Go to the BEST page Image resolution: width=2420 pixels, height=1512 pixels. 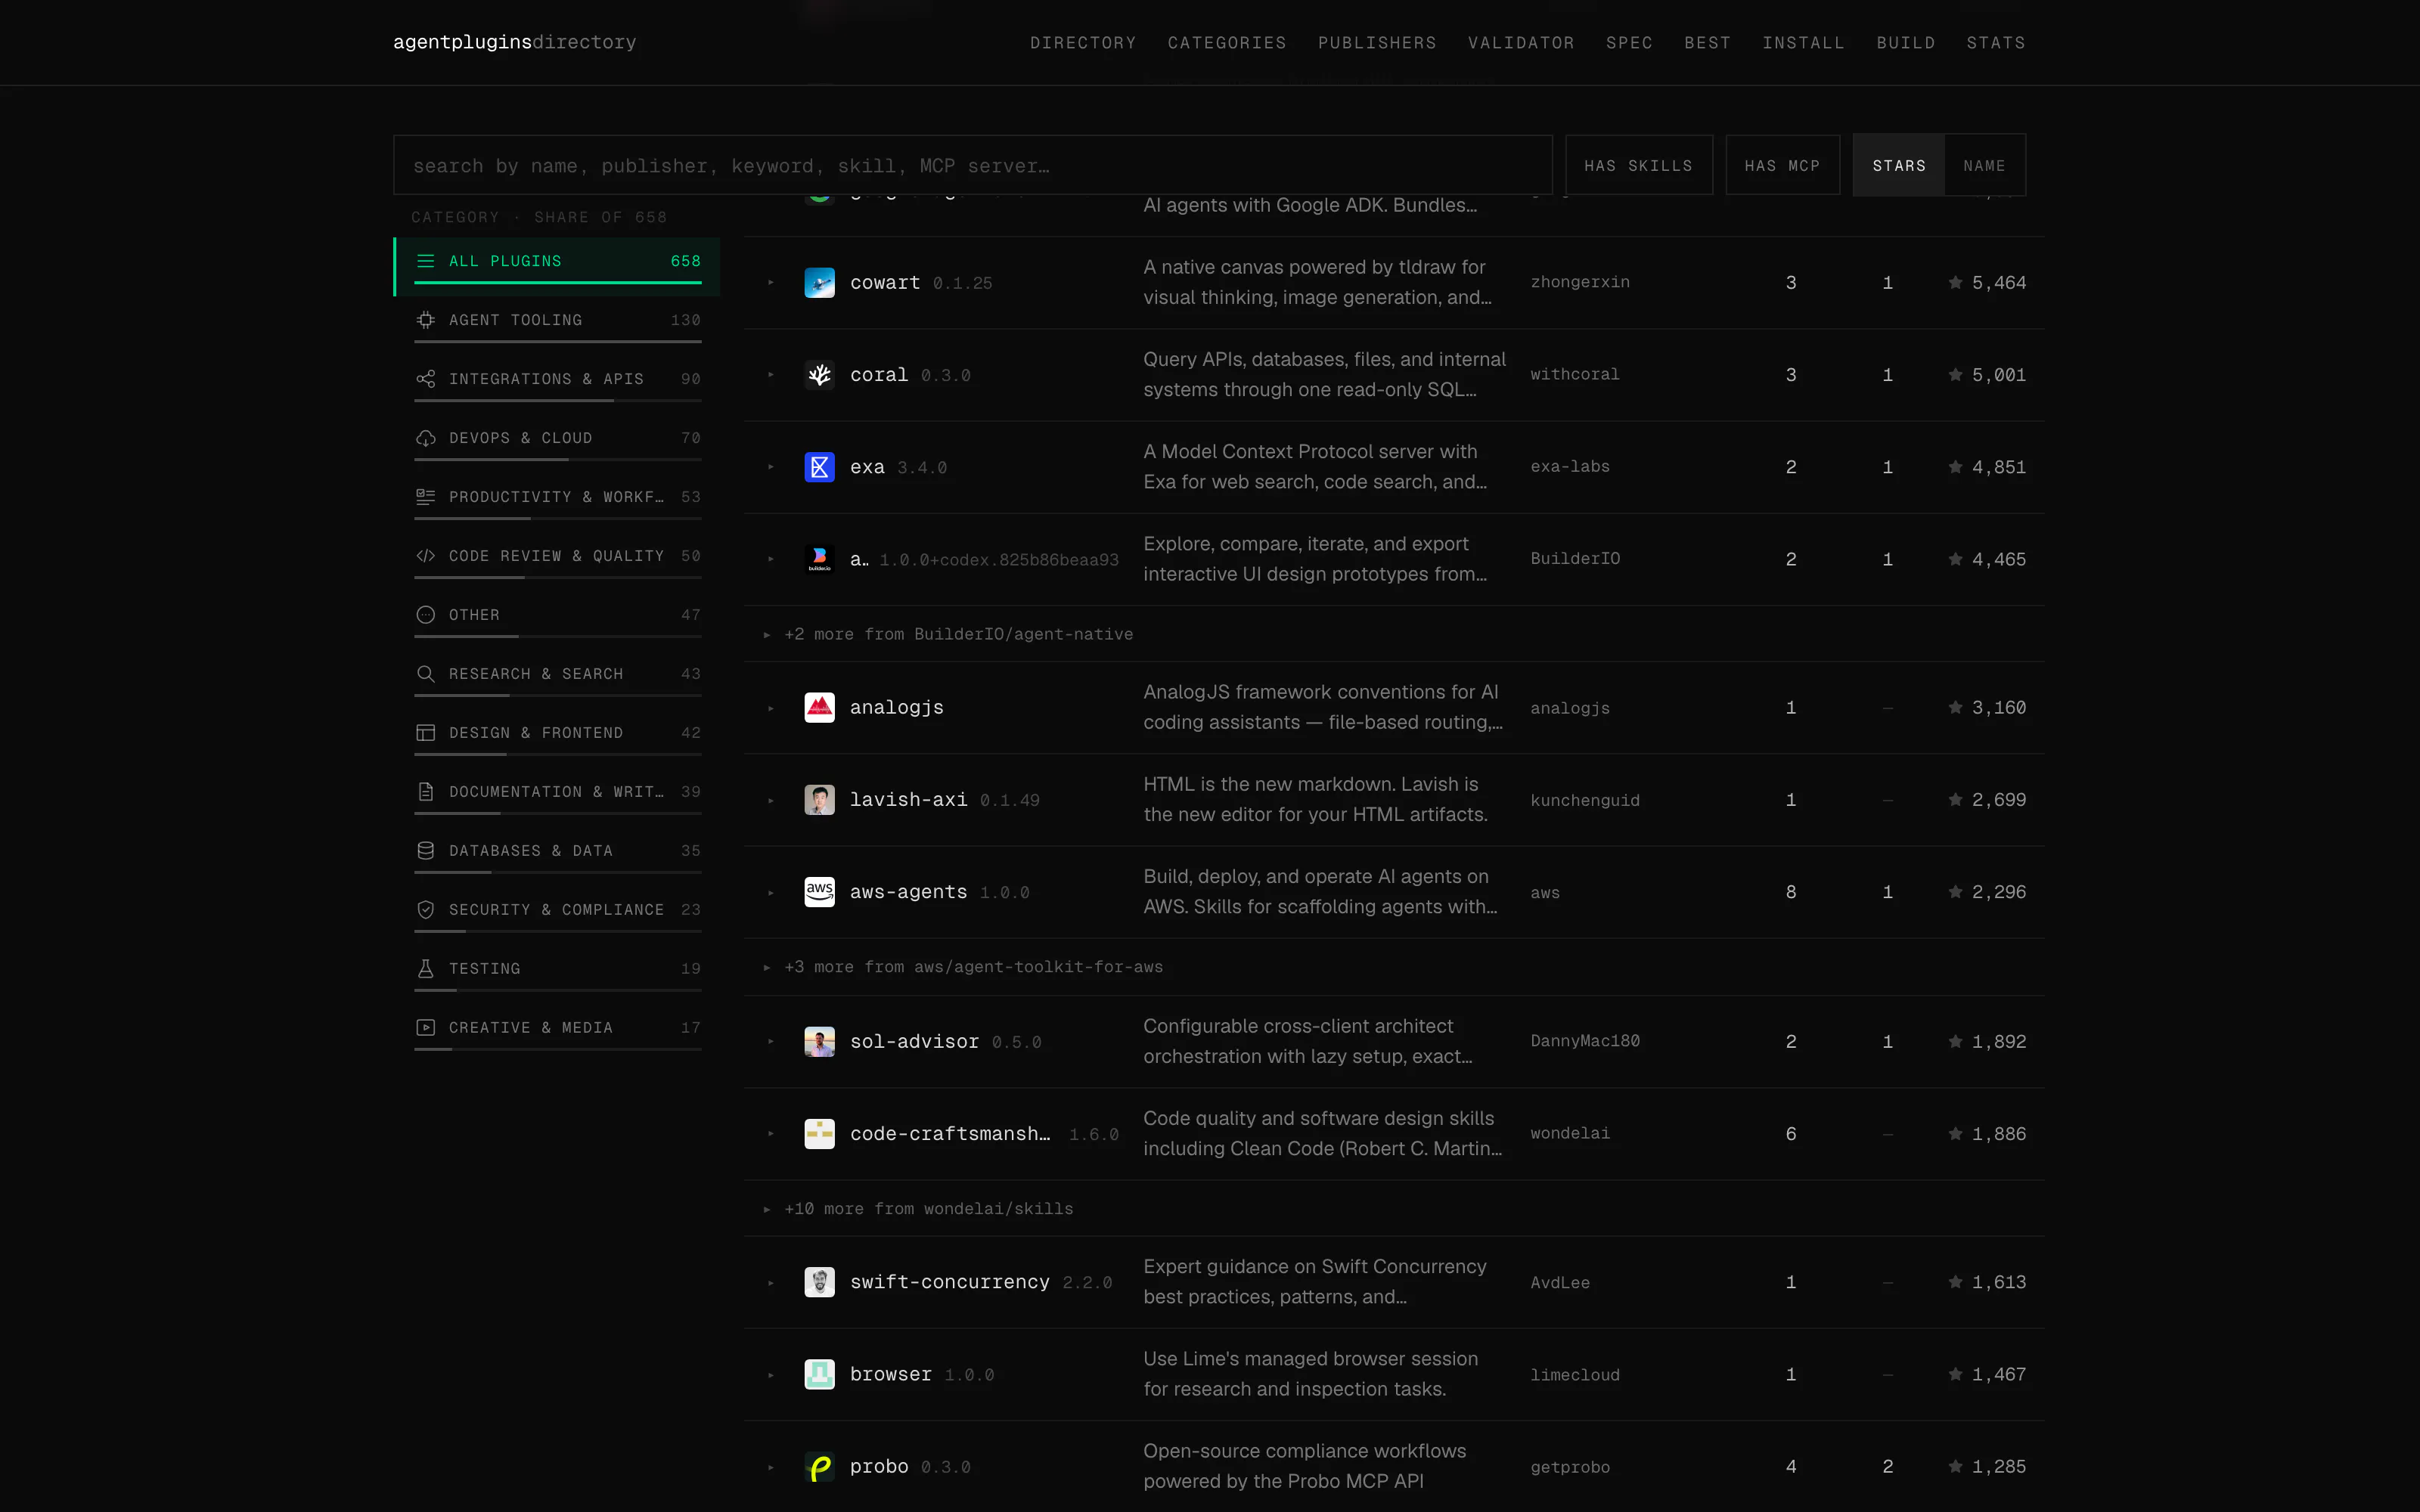pos(1707,43)
